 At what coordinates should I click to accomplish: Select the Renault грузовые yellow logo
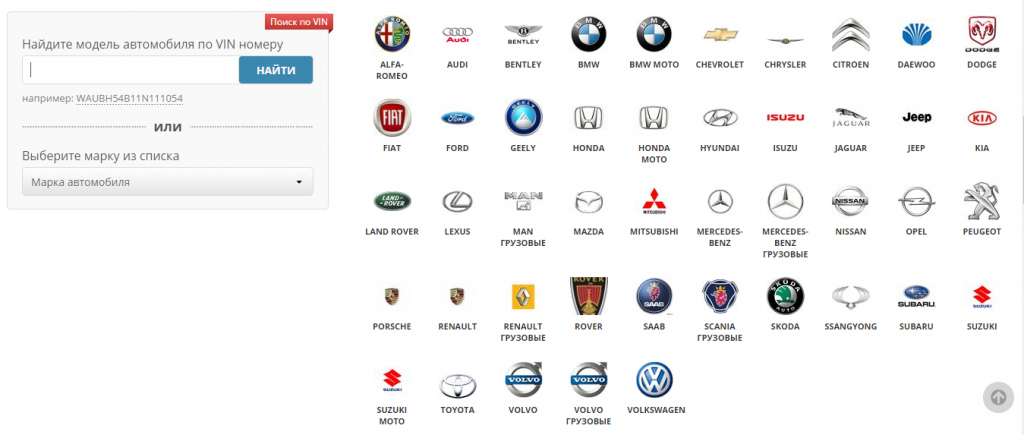point(524,297)
